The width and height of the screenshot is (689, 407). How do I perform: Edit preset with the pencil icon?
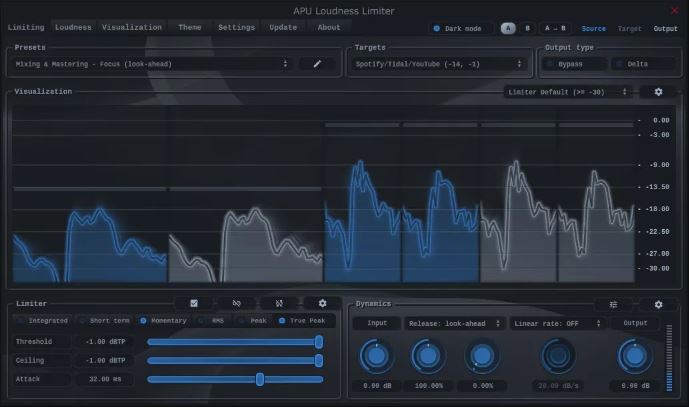click(x=317, y=64)
